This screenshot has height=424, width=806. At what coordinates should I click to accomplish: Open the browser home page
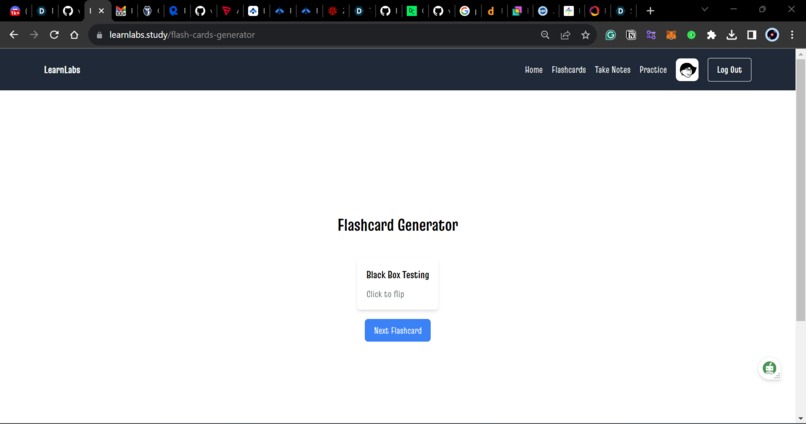(x=74, y=35)
